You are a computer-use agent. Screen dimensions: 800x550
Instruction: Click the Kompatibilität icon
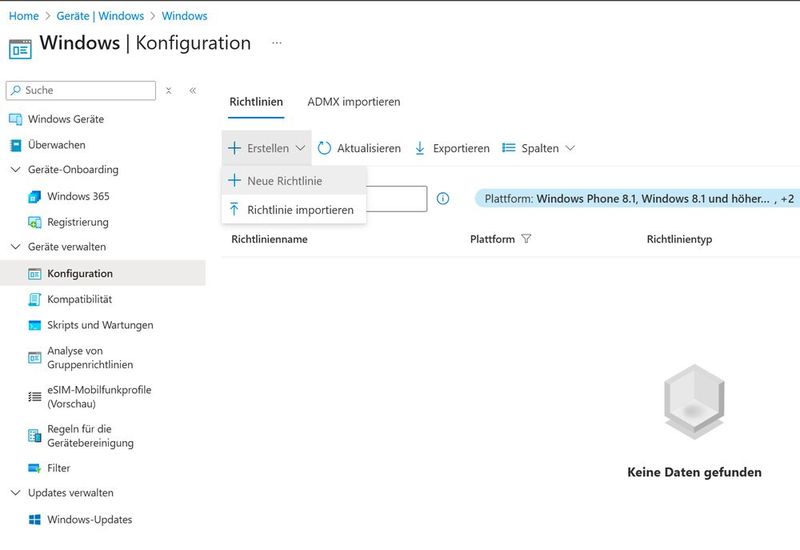pyautogui.click(x=34, y=299)
